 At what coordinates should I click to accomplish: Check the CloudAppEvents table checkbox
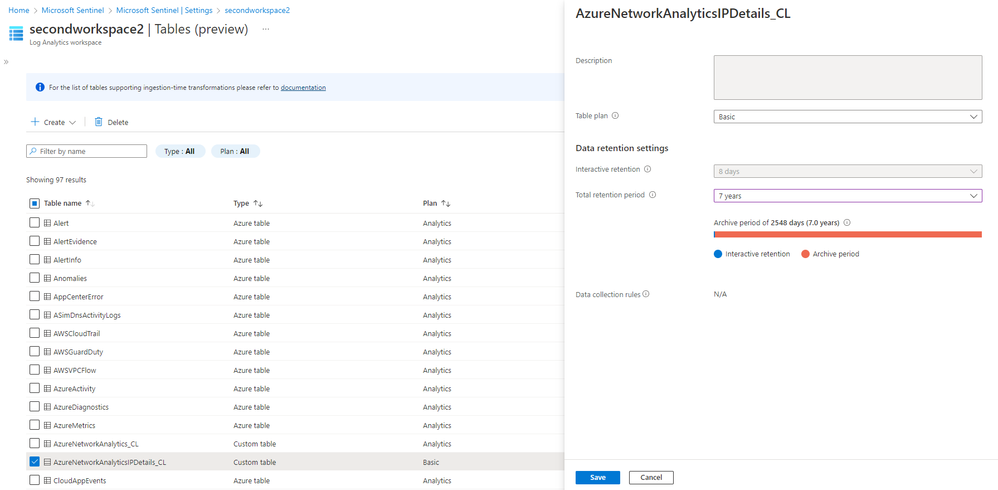[x=34, y=480]
